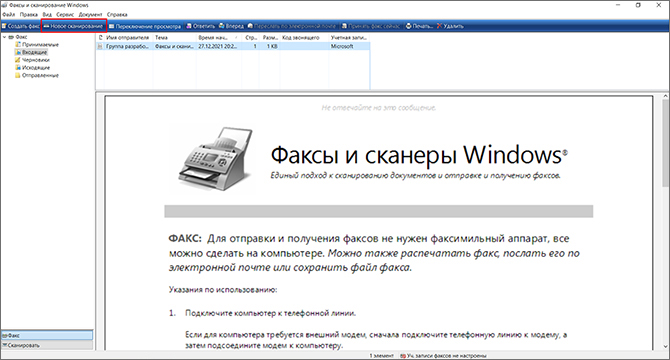This screenshot has width=670, height=360.
Task: Start Новое сканирование from the toolbar
Action: click(x=73, y=26)
